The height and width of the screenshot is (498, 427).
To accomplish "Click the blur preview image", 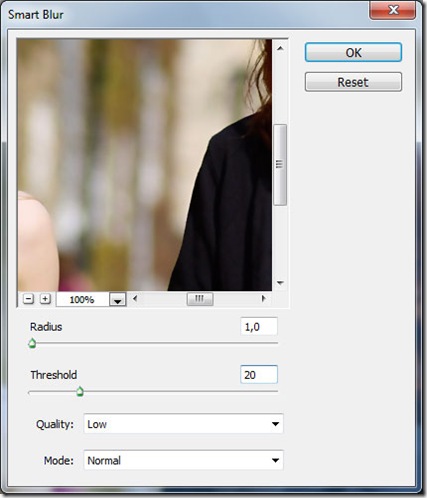I will [145, 165].
